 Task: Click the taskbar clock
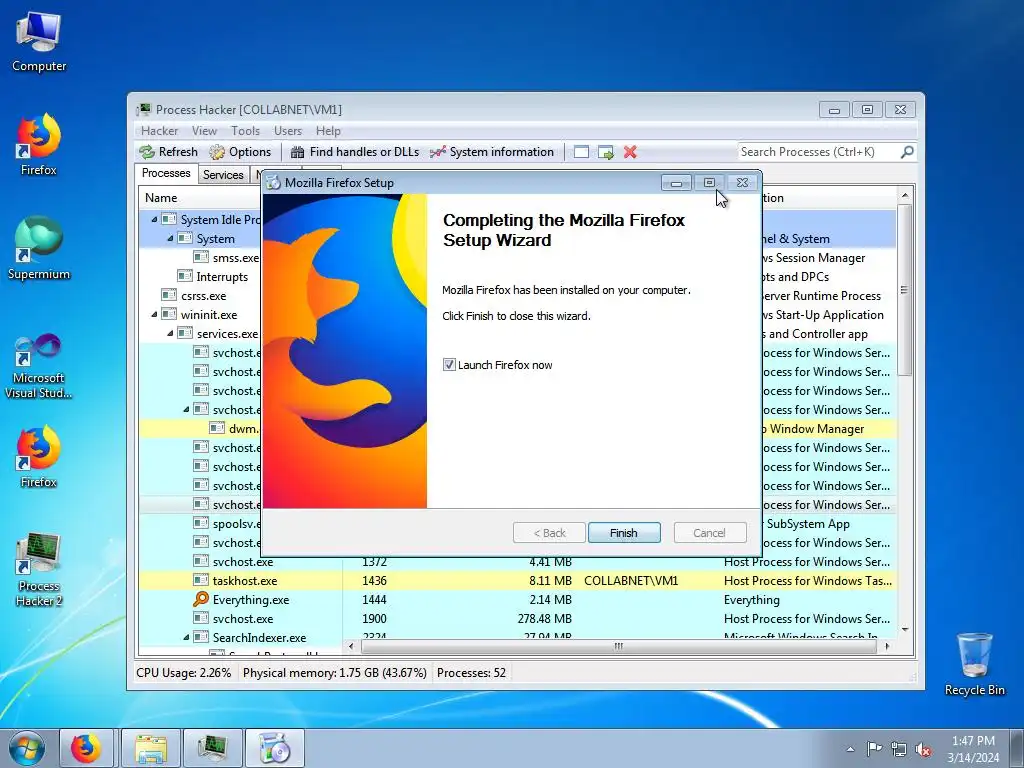coord(973,749)
